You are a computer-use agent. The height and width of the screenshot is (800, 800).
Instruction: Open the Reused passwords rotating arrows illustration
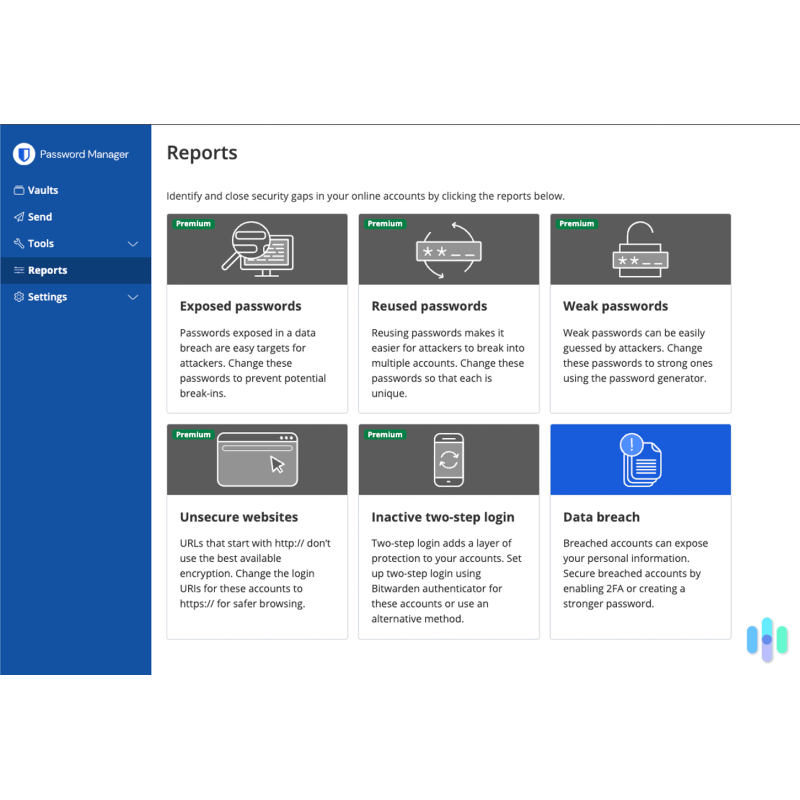coord(448,250)
